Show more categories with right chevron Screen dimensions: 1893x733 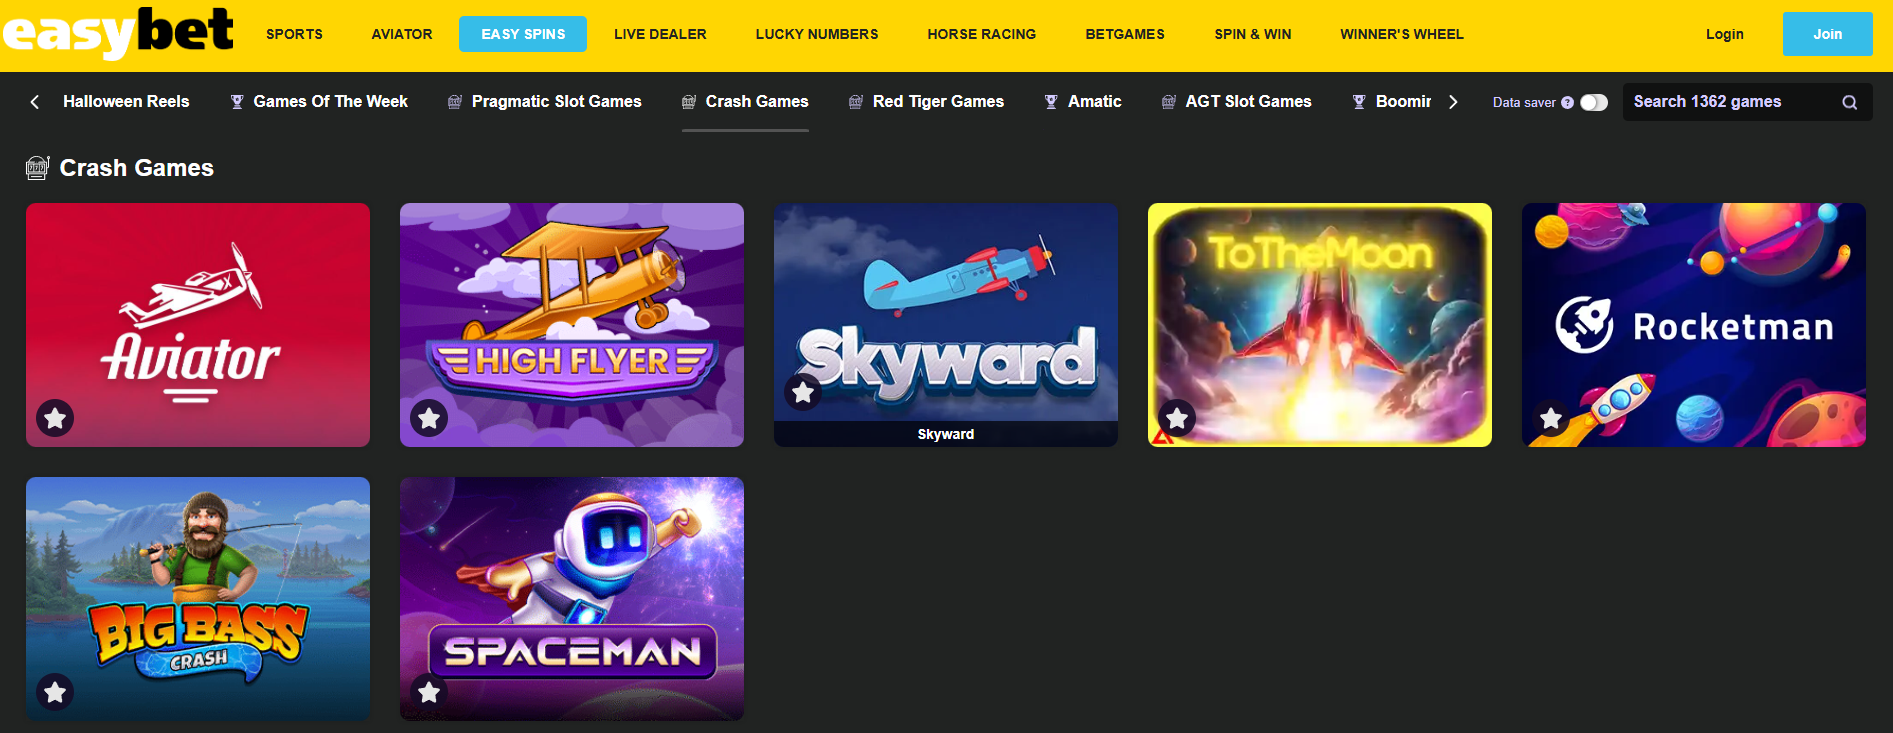click(x=1453, y=102)
